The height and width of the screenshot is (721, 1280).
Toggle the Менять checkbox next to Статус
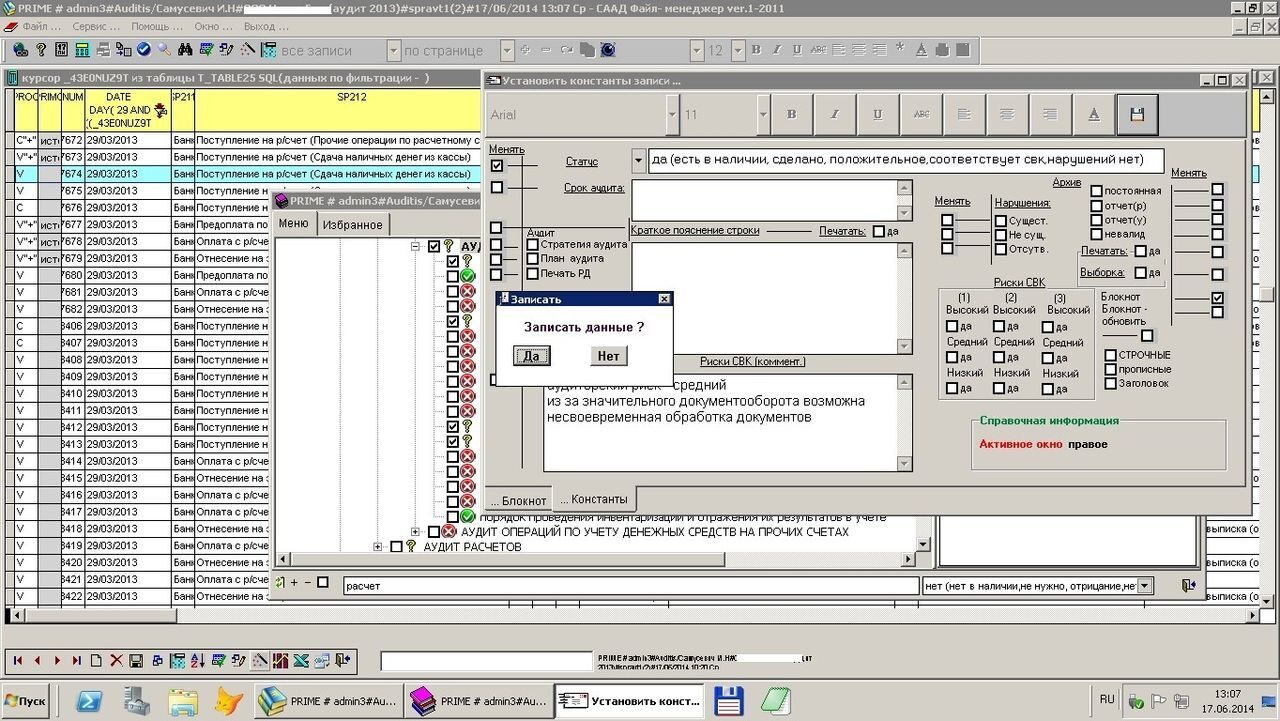[497, 165]
